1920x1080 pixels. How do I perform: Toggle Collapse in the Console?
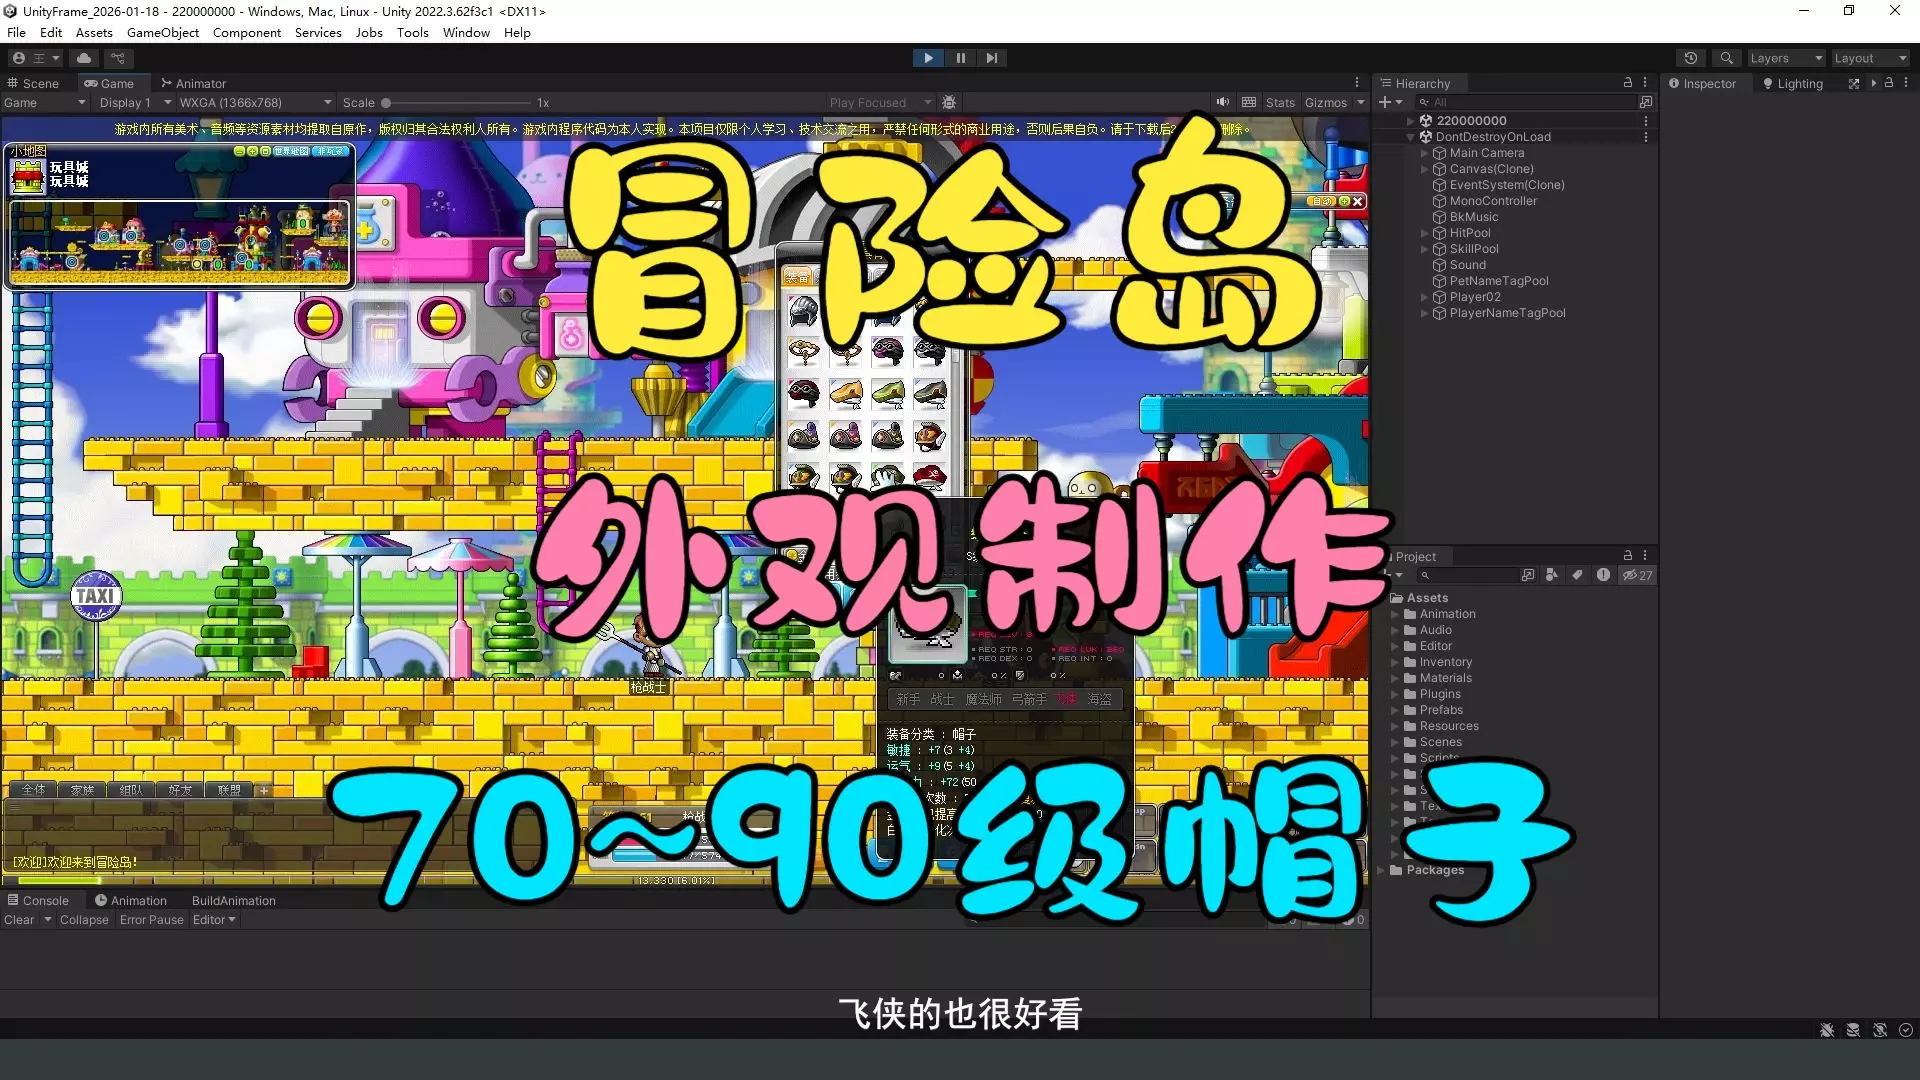click(x=84, y=920)
